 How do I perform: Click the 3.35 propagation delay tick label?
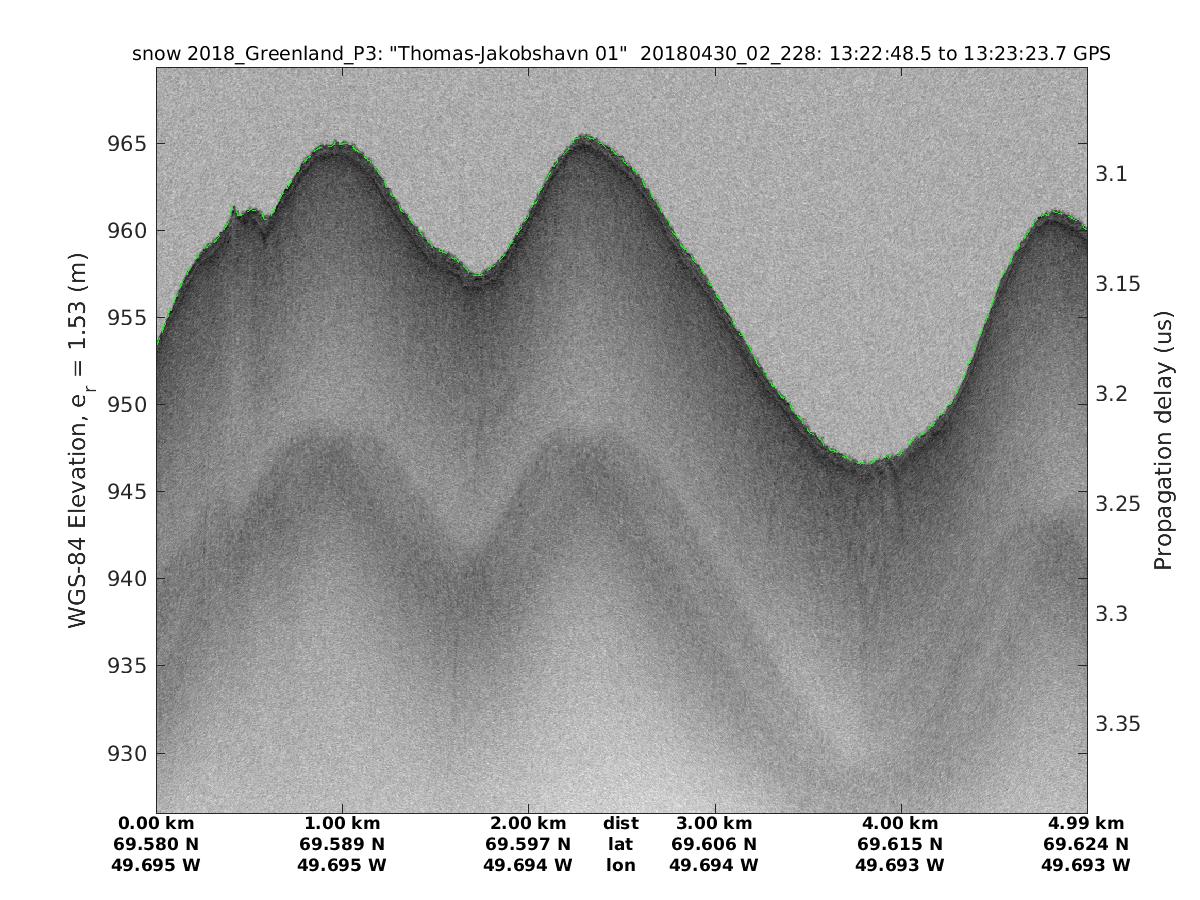[1117, 723]
